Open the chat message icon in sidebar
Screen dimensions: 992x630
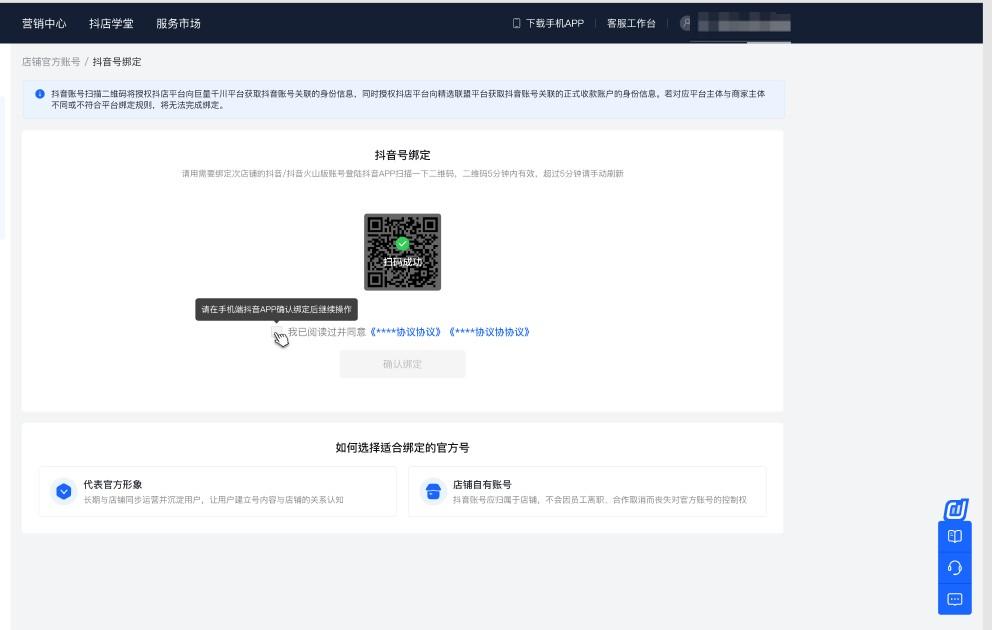tap(955, 599)
